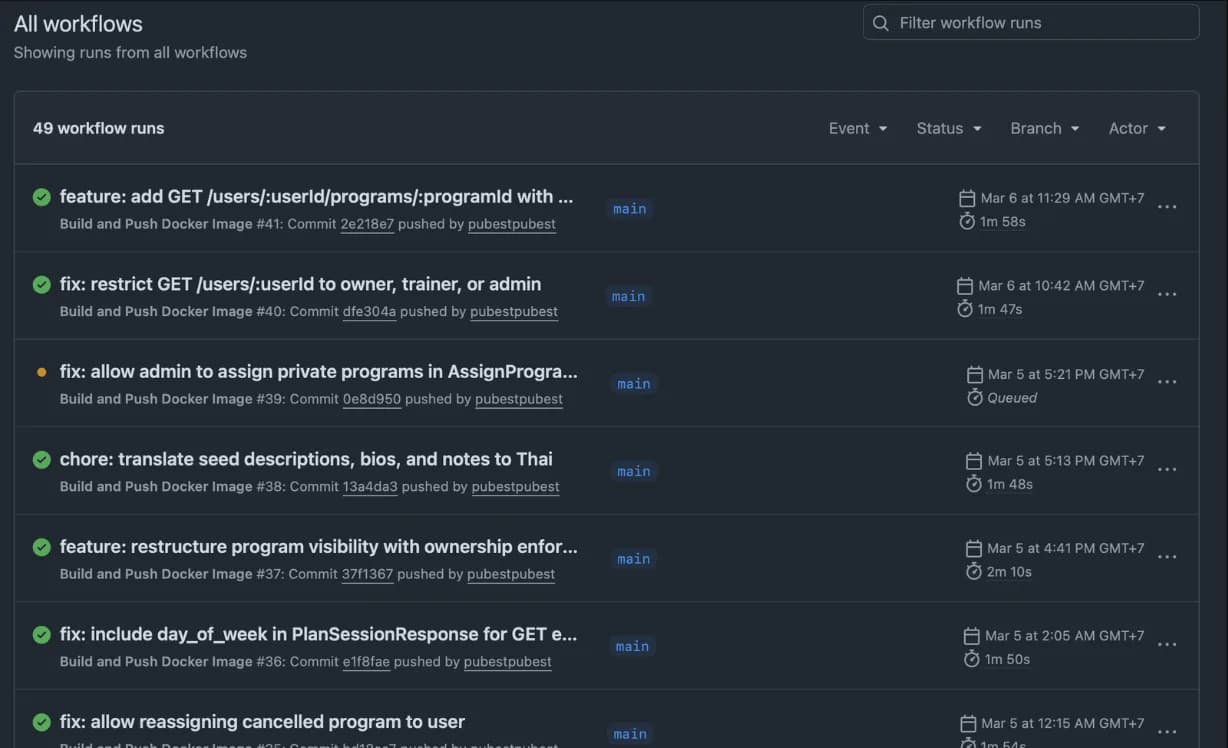
Task: Open three-dot menu for run #37
Action: click(1167, 557)
